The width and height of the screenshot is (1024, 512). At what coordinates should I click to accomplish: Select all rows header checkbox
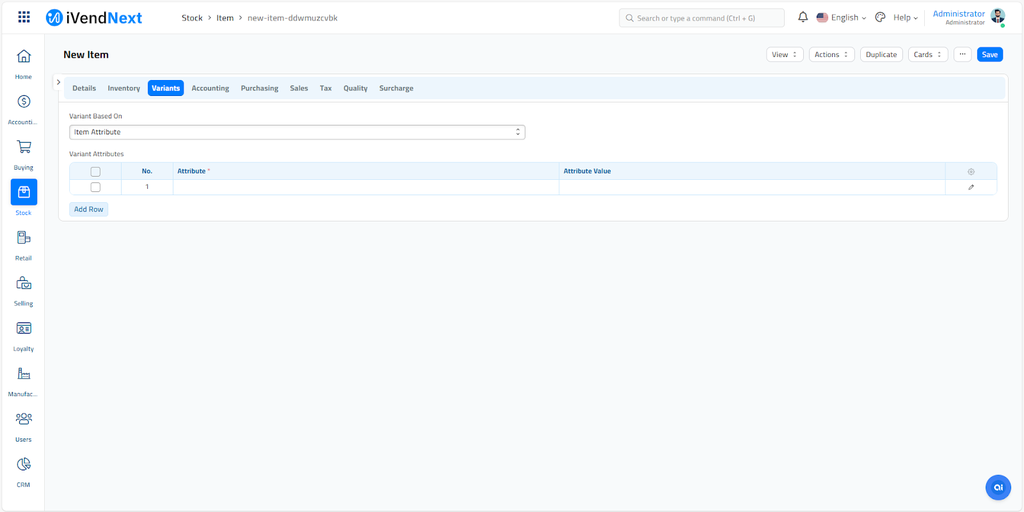[95, 171]
